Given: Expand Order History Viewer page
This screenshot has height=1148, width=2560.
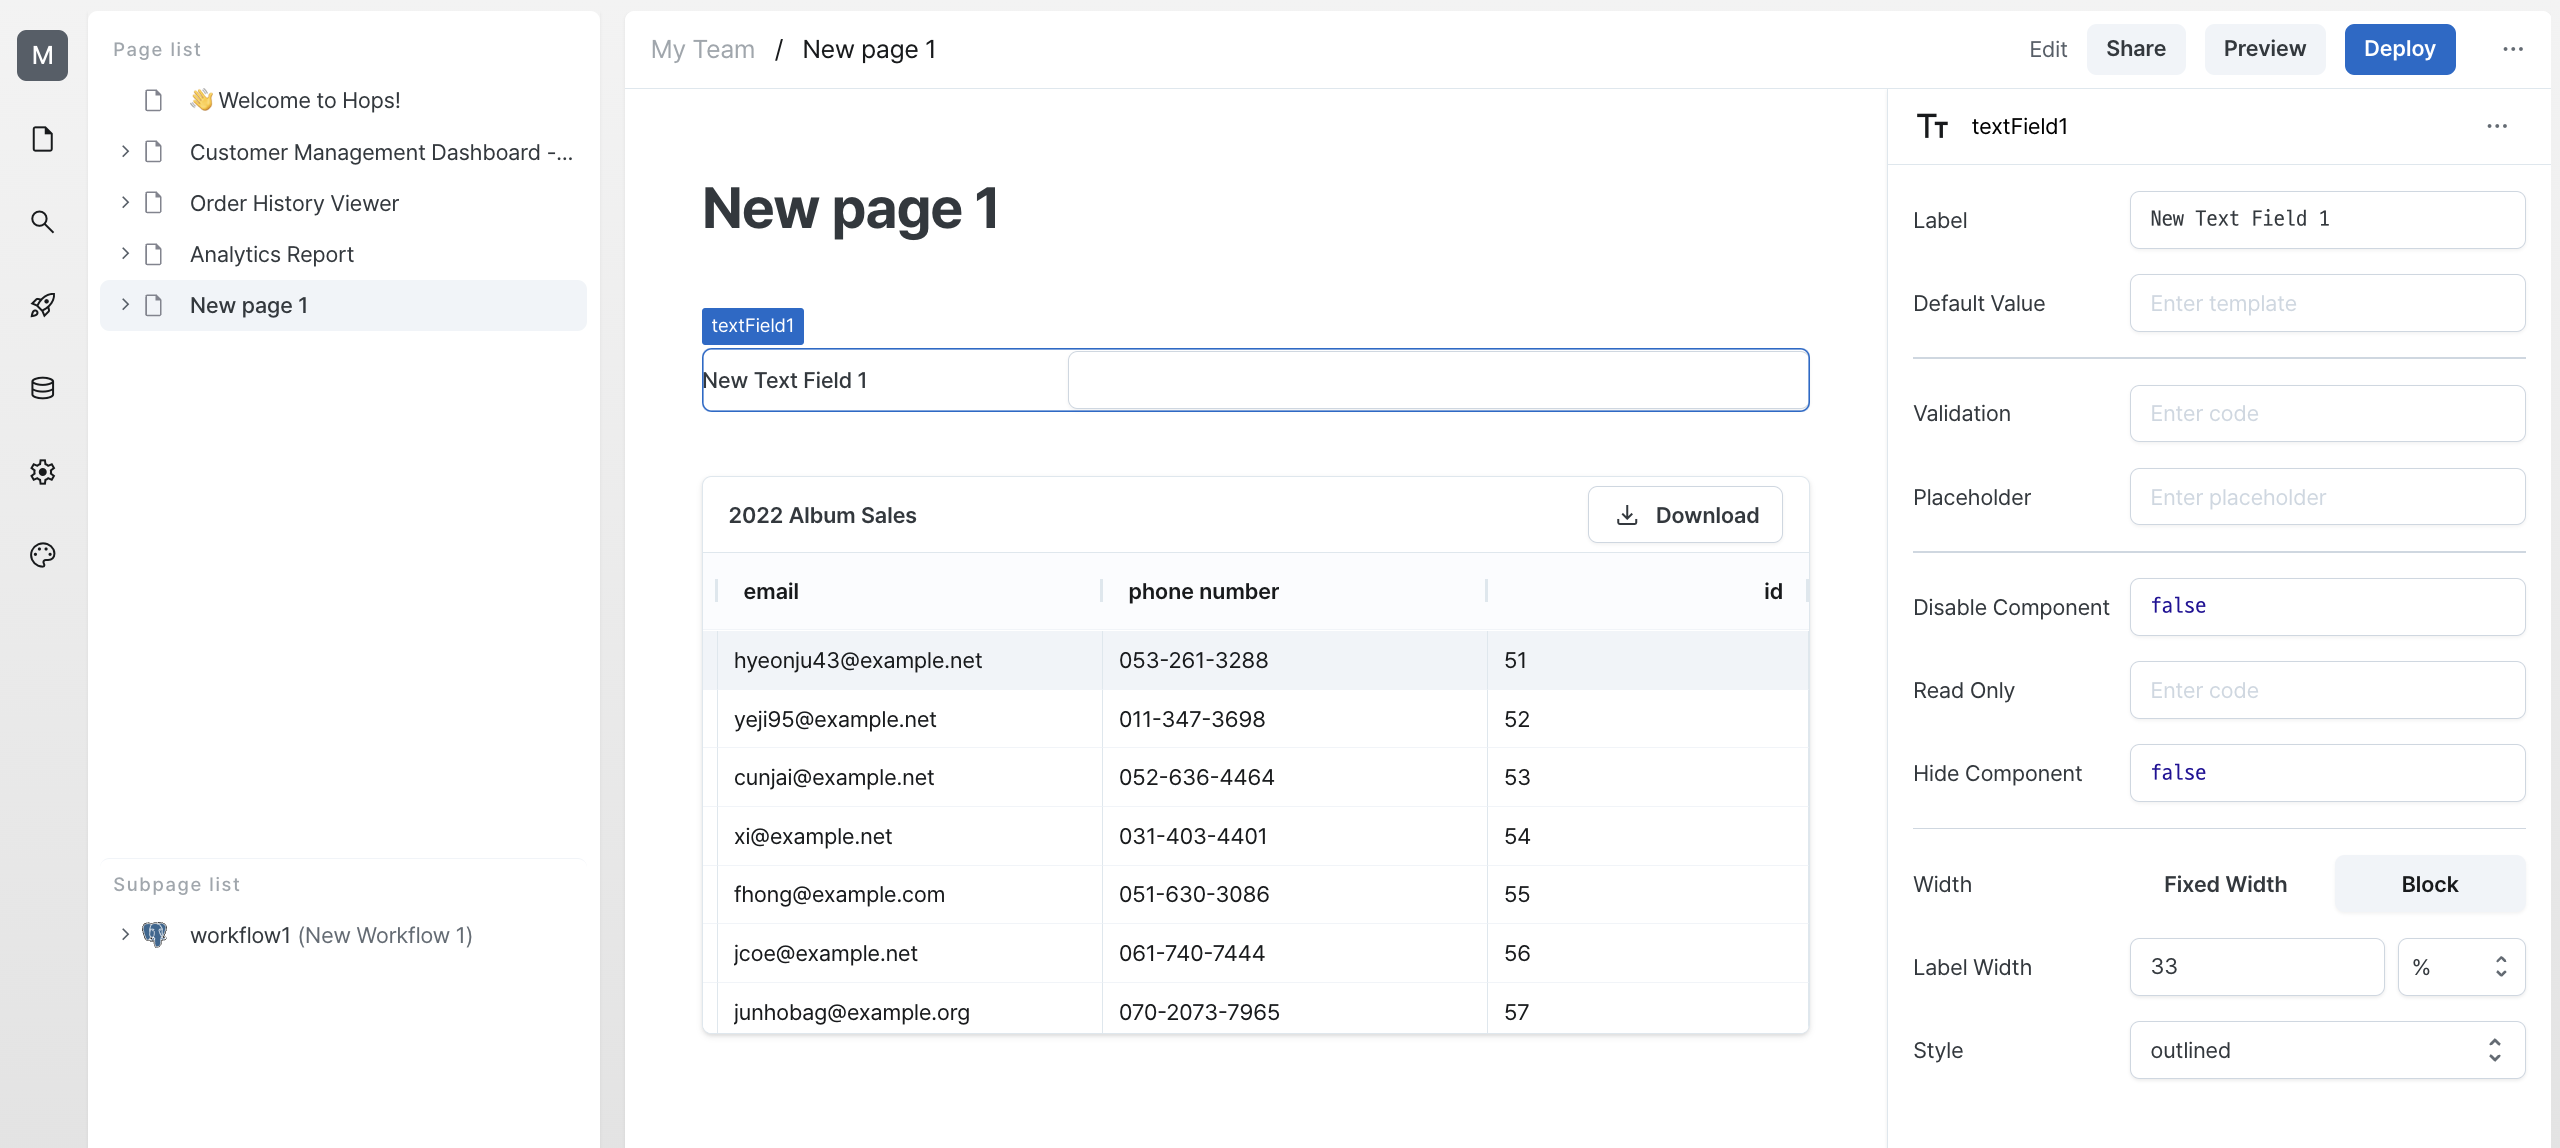Looking at the screenshot, I should tap(125, 202).
